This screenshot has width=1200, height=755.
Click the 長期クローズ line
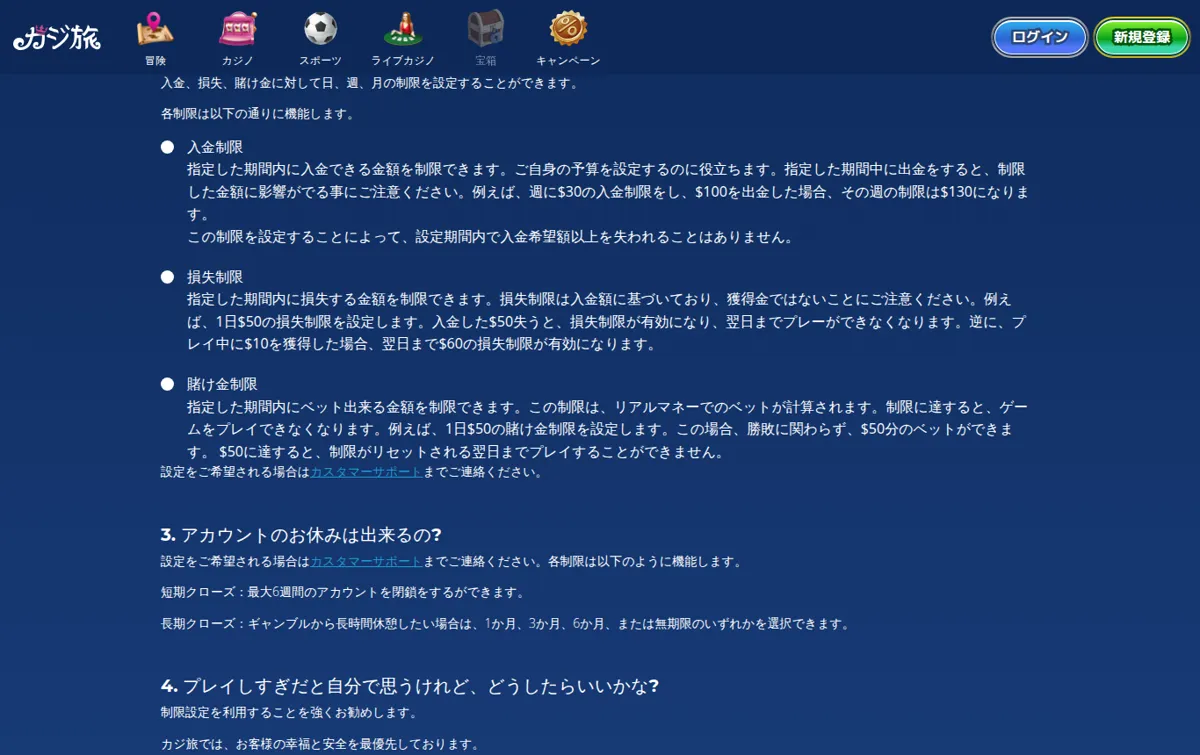[x=506, y=624]
